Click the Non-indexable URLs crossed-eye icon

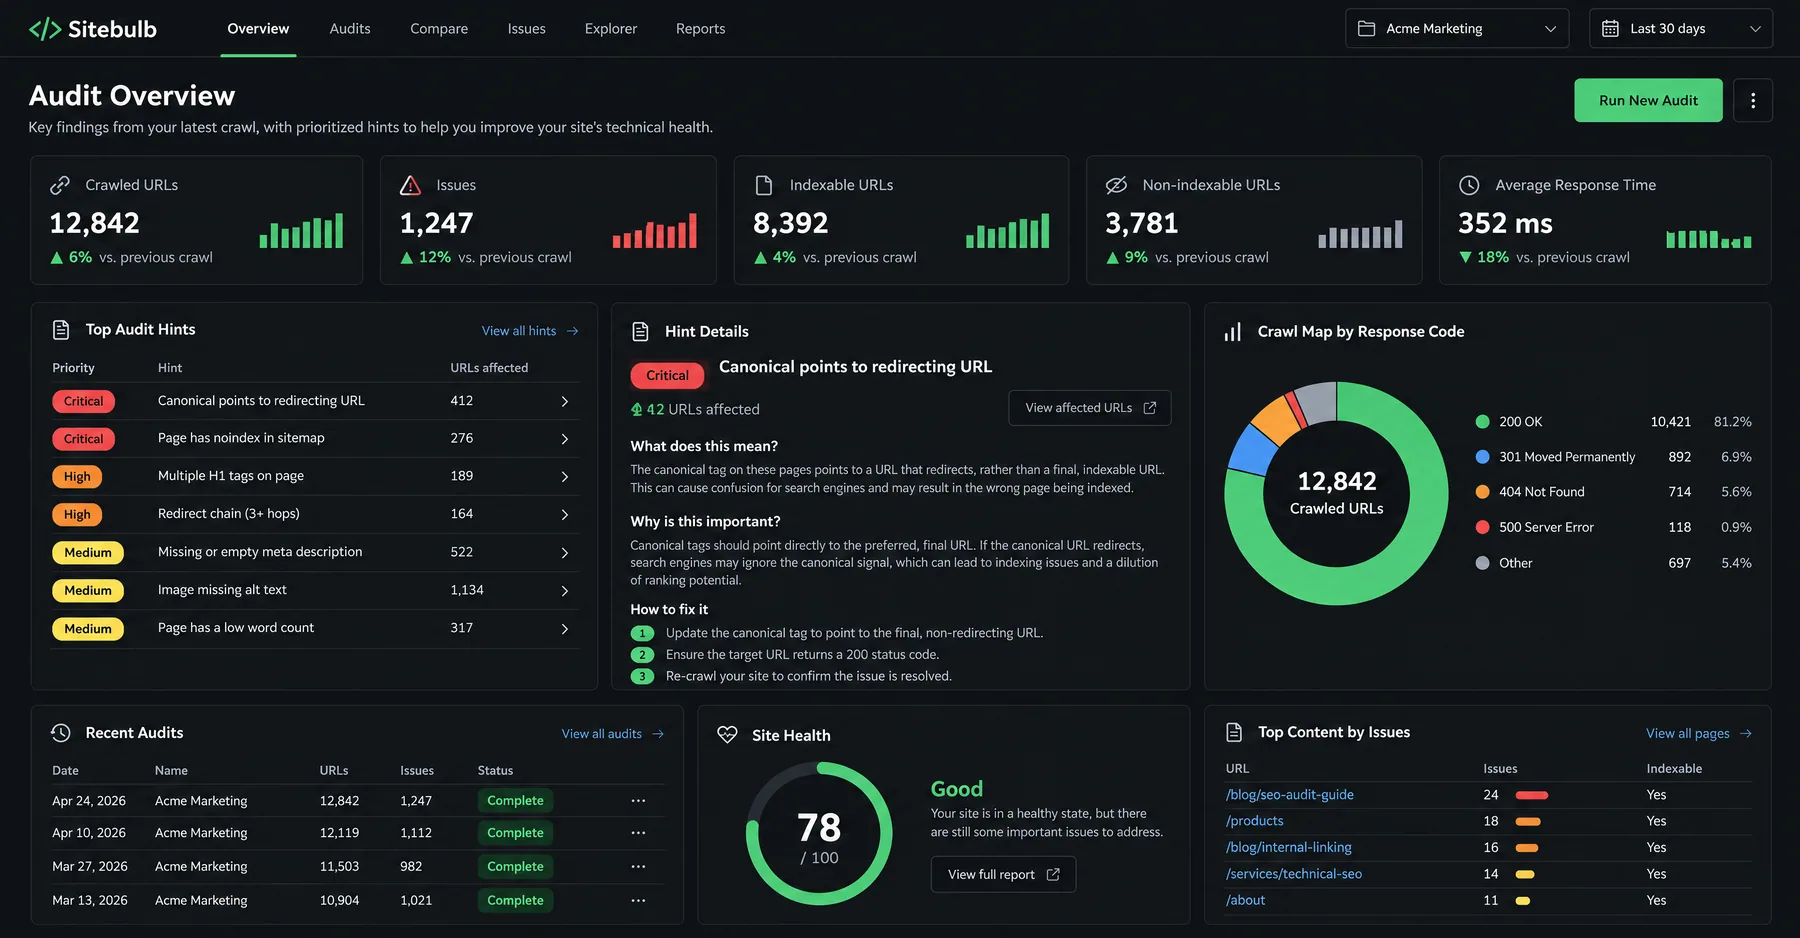click(x=1116, y=185)
